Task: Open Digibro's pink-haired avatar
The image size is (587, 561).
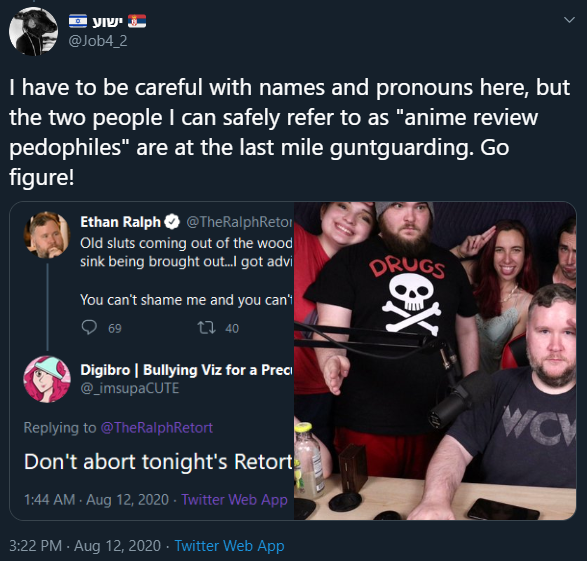Action: click(x=47, y=379)
